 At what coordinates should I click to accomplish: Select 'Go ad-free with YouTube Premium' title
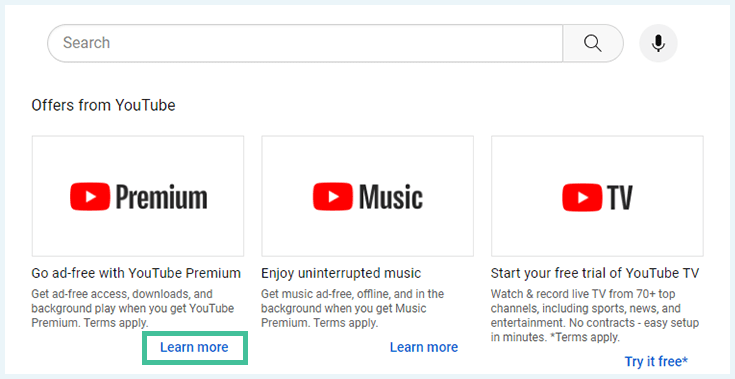click(x=136, y=273)
